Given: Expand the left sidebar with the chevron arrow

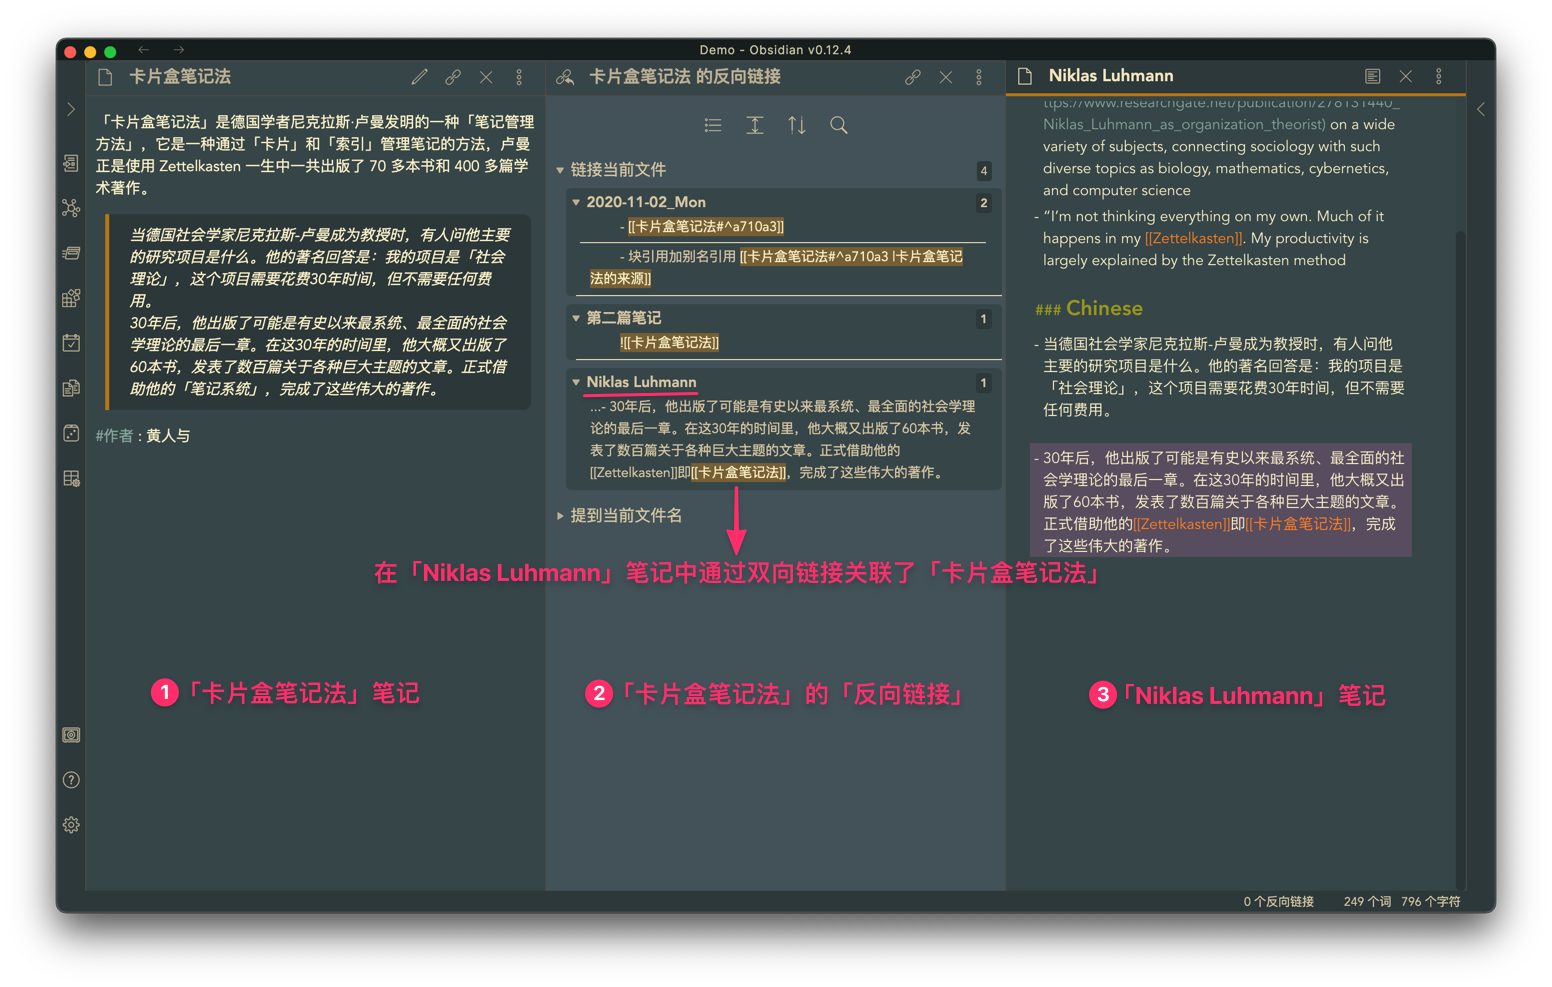Looking at the screenshot, I should (x=71, y=109).
